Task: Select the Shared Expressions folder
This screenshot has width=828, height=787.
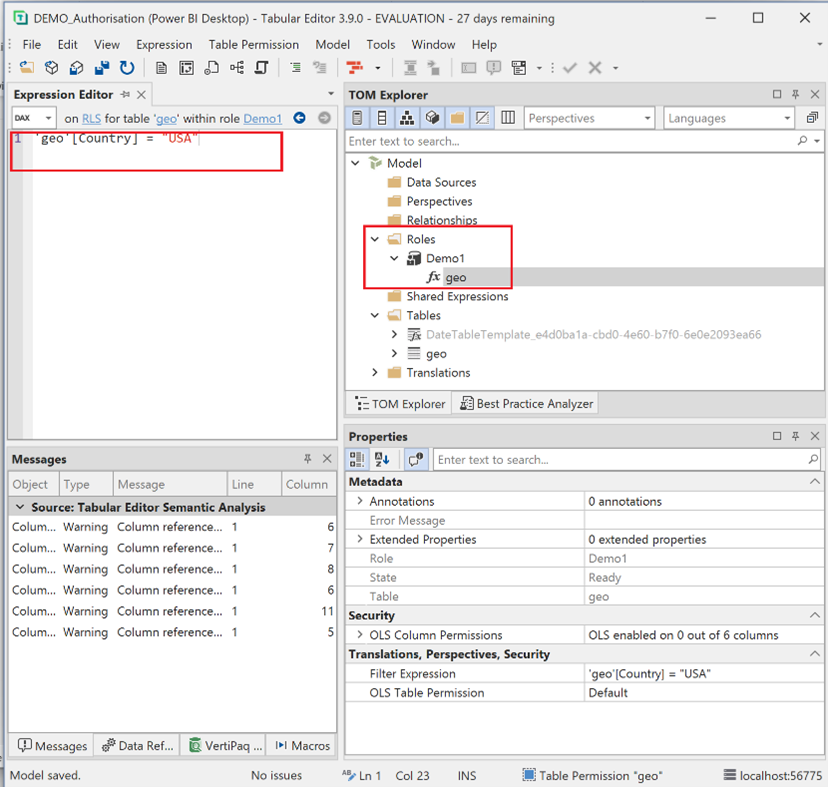Action: (457, 296)
